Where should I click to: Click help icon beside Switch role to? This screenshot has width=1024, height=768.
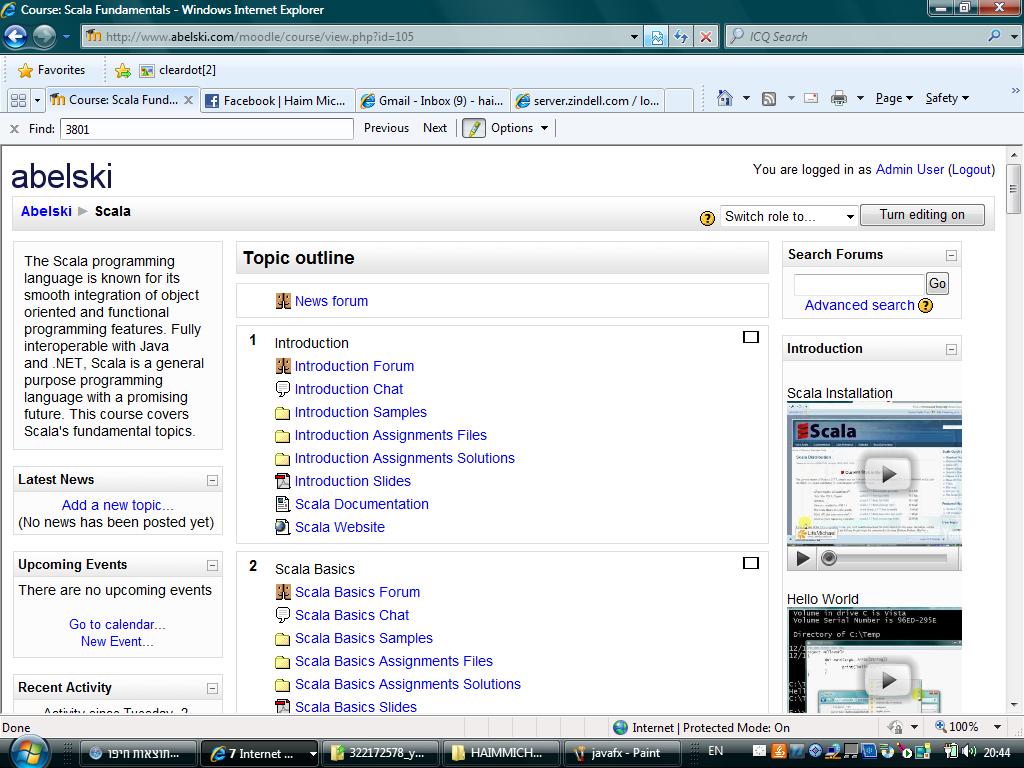[x=707, y=218]
